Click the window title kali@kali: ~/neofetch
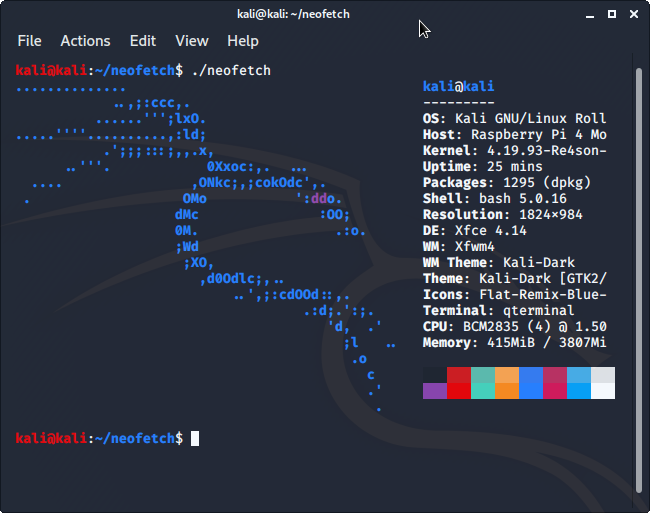 [293, 14]
